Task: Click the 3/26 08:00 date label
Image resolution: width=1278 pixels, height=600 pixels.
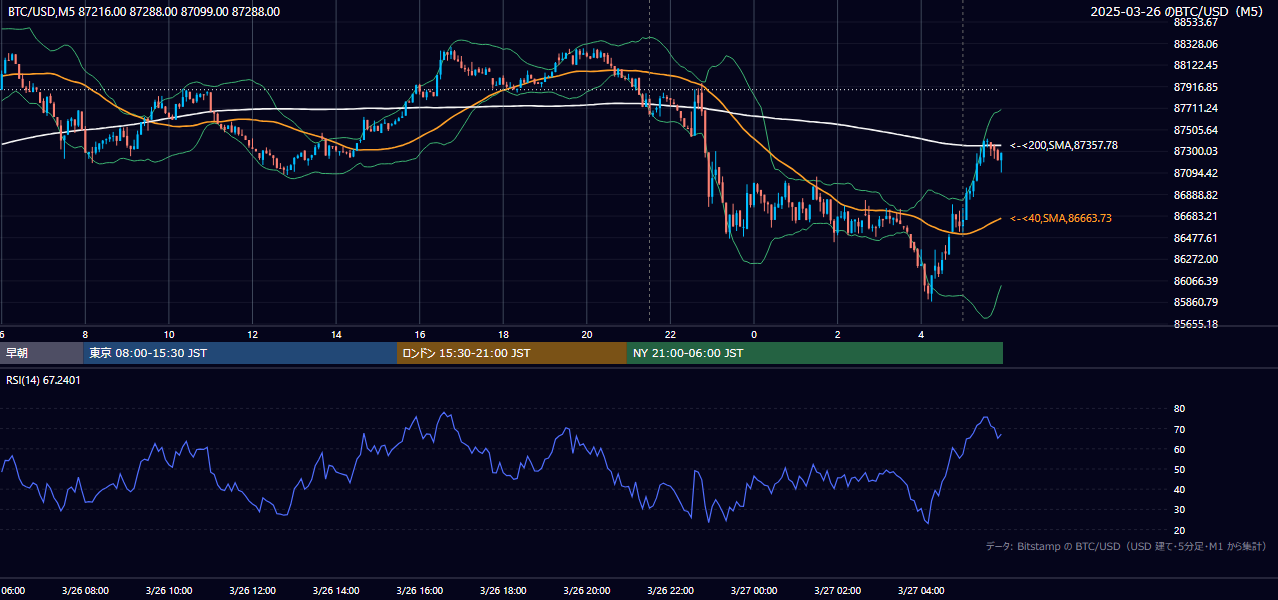Action: coord(85,591)
